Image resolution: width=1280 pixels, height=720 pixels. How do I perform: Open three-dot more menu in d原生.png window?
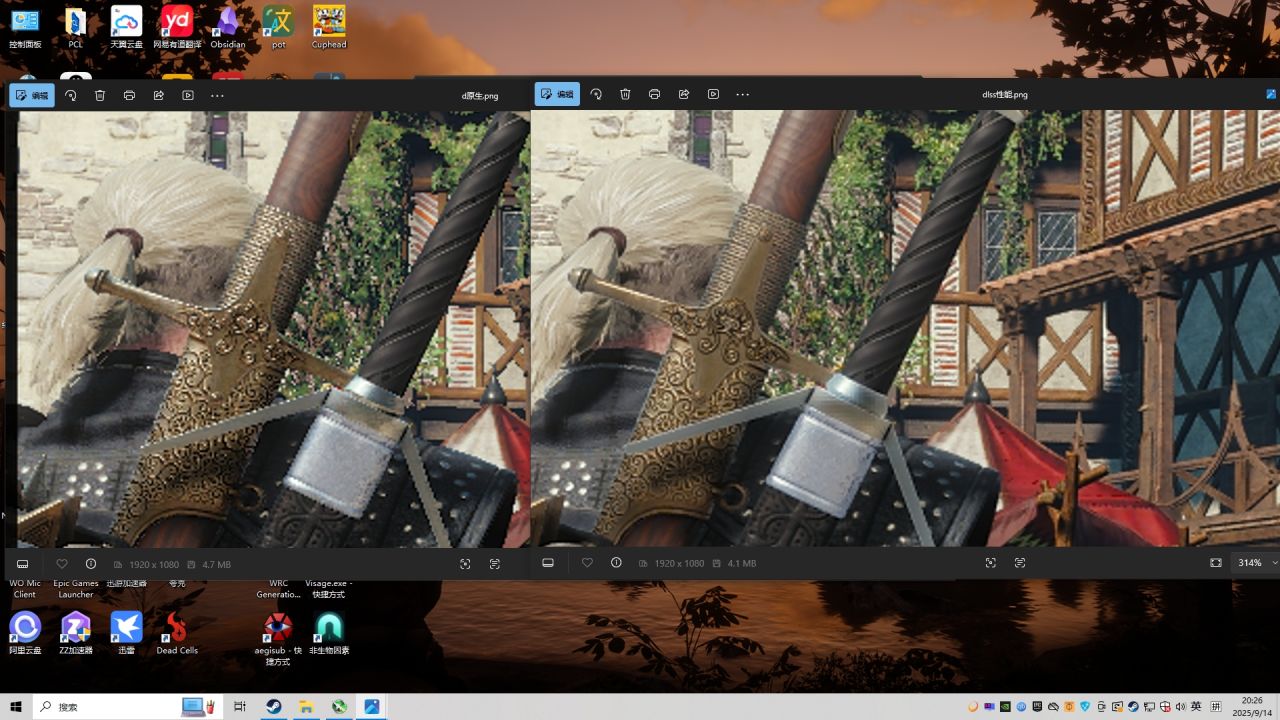coord(217,95)
